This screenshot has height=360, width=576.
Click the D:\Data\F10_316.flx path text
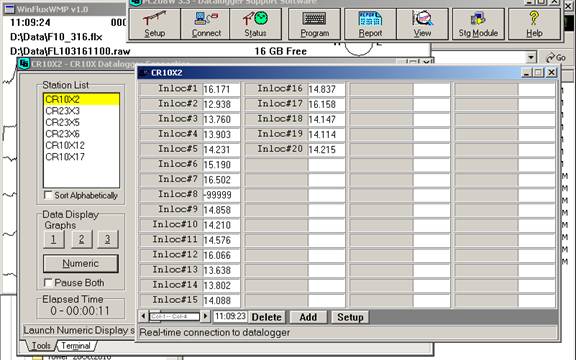56,37
